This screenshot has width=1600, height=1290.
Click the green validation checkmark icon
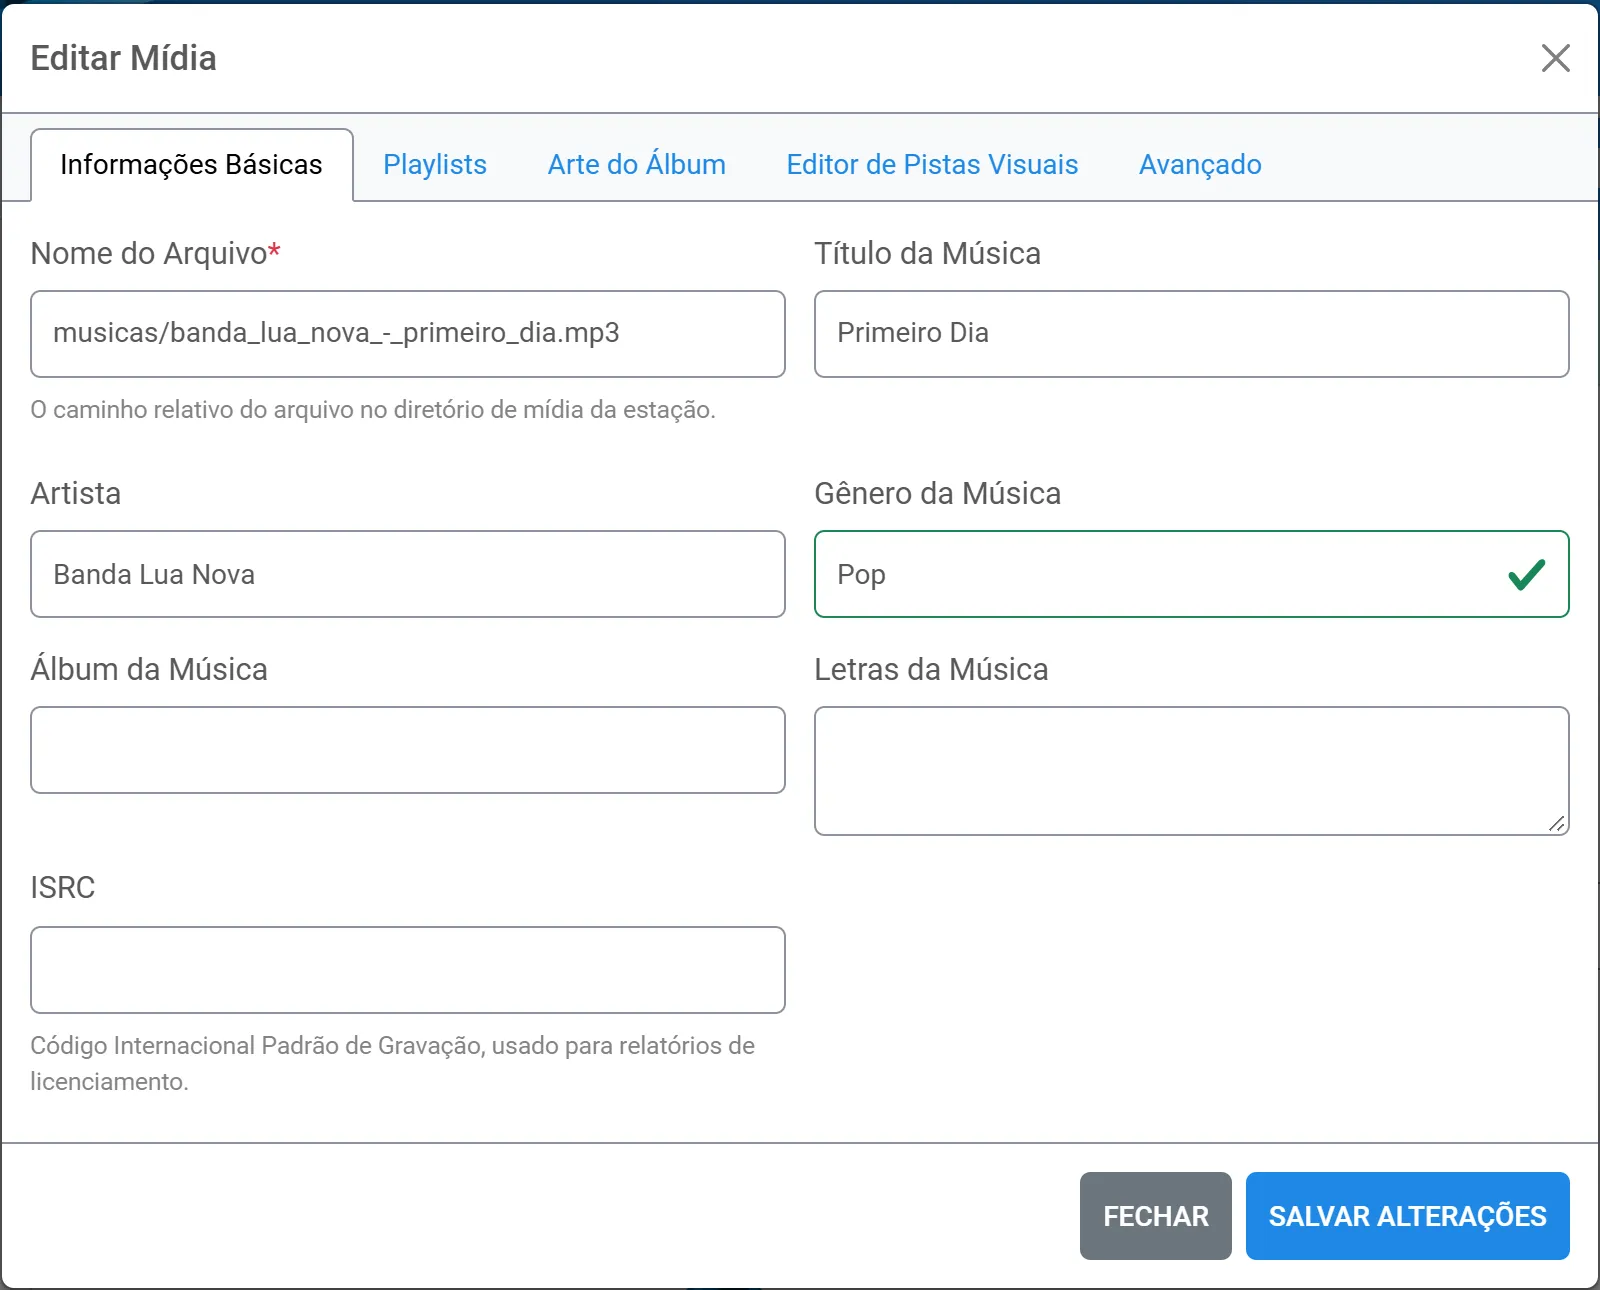[1526, 574]
